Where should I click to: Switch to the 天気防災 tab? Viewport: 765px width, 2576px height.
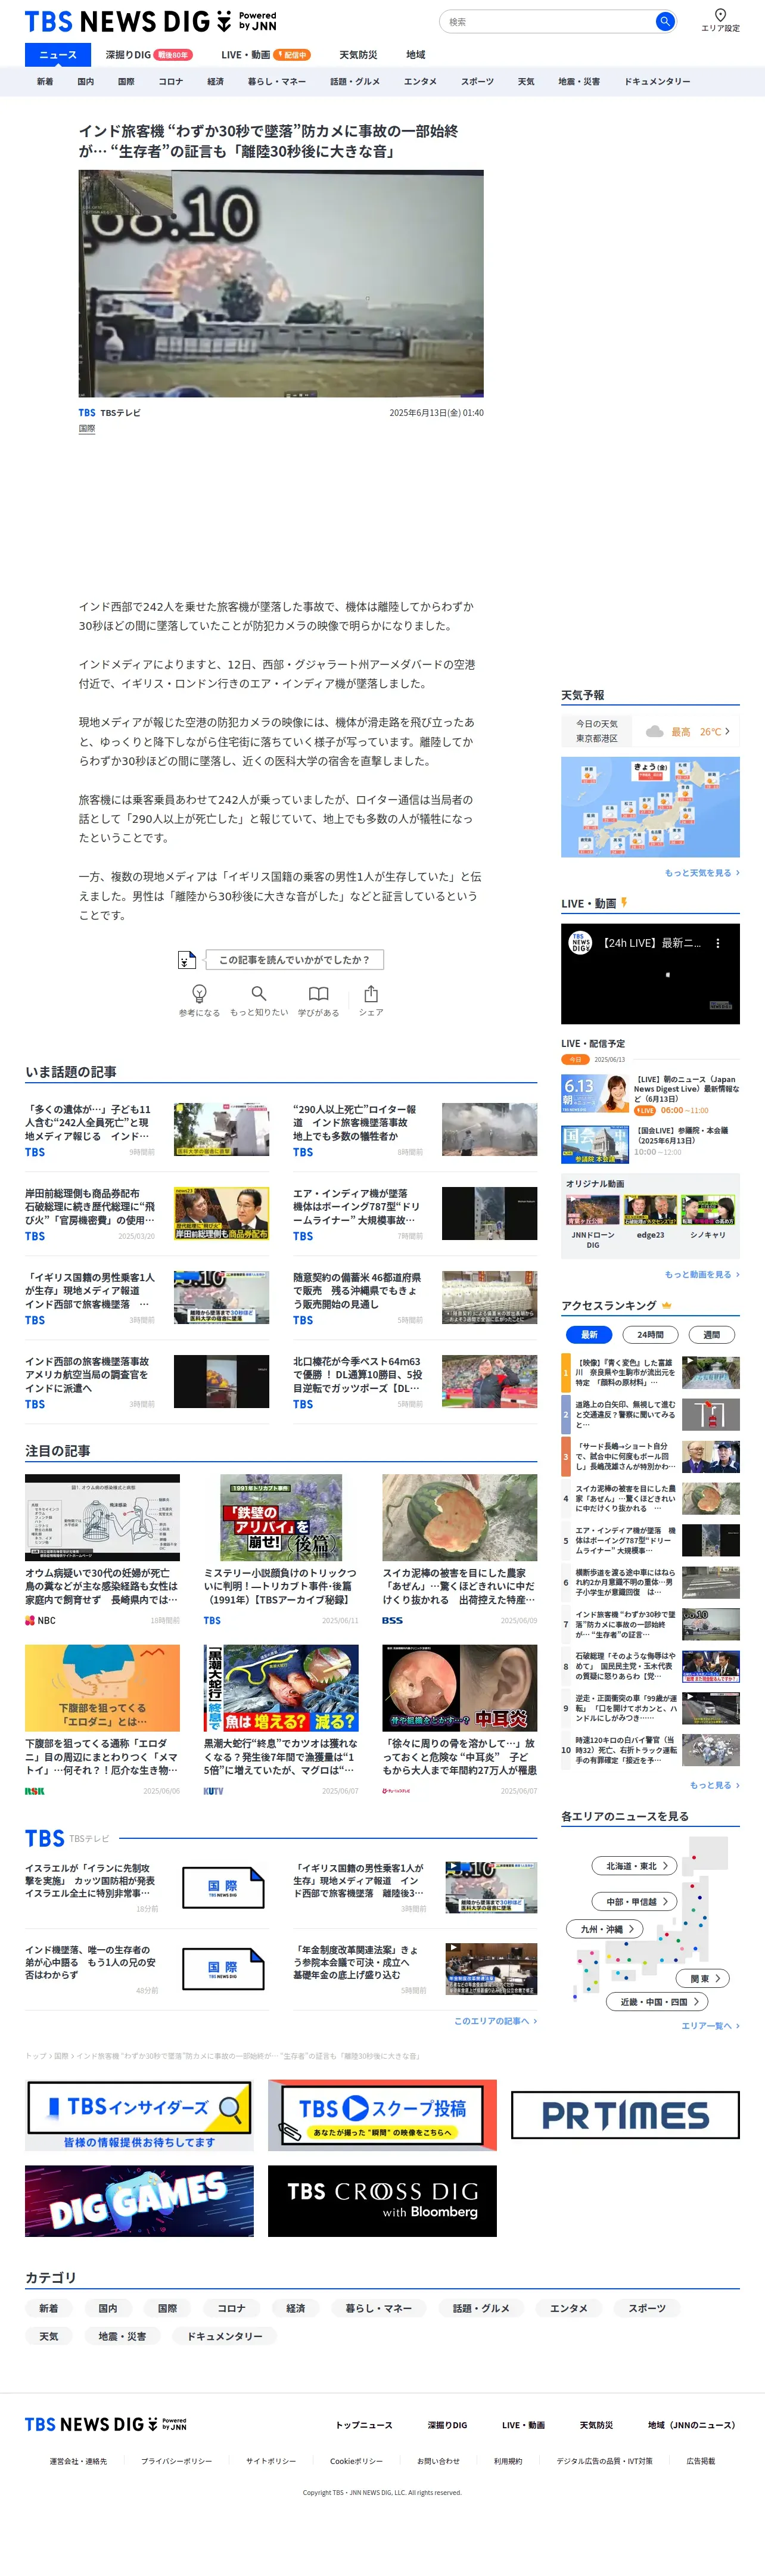tap(358, 54)
